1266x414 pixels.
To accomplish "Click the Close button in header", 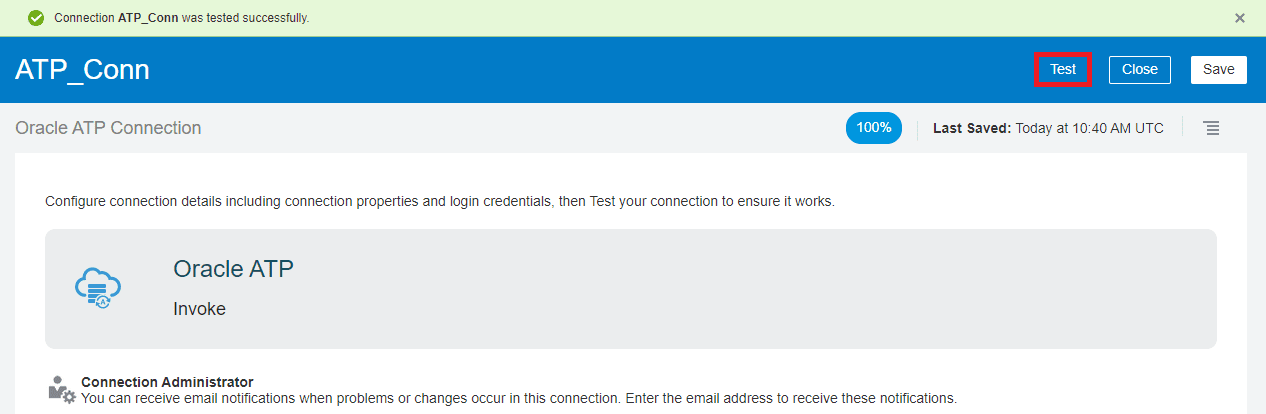I will coord(1139,70).
